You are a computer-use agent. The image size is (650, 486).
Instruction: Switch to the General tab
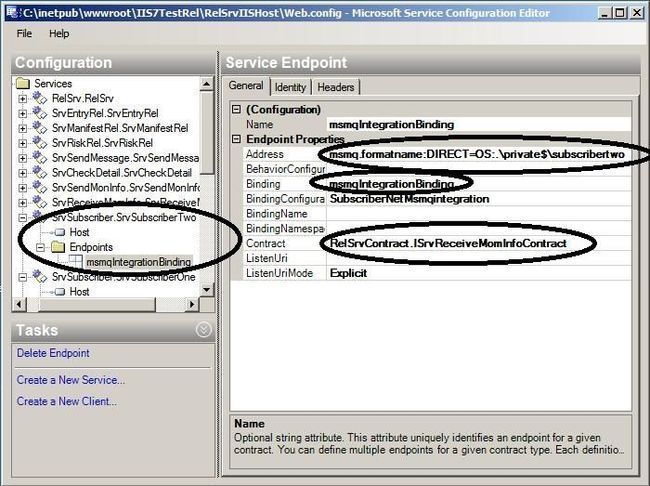246,86
